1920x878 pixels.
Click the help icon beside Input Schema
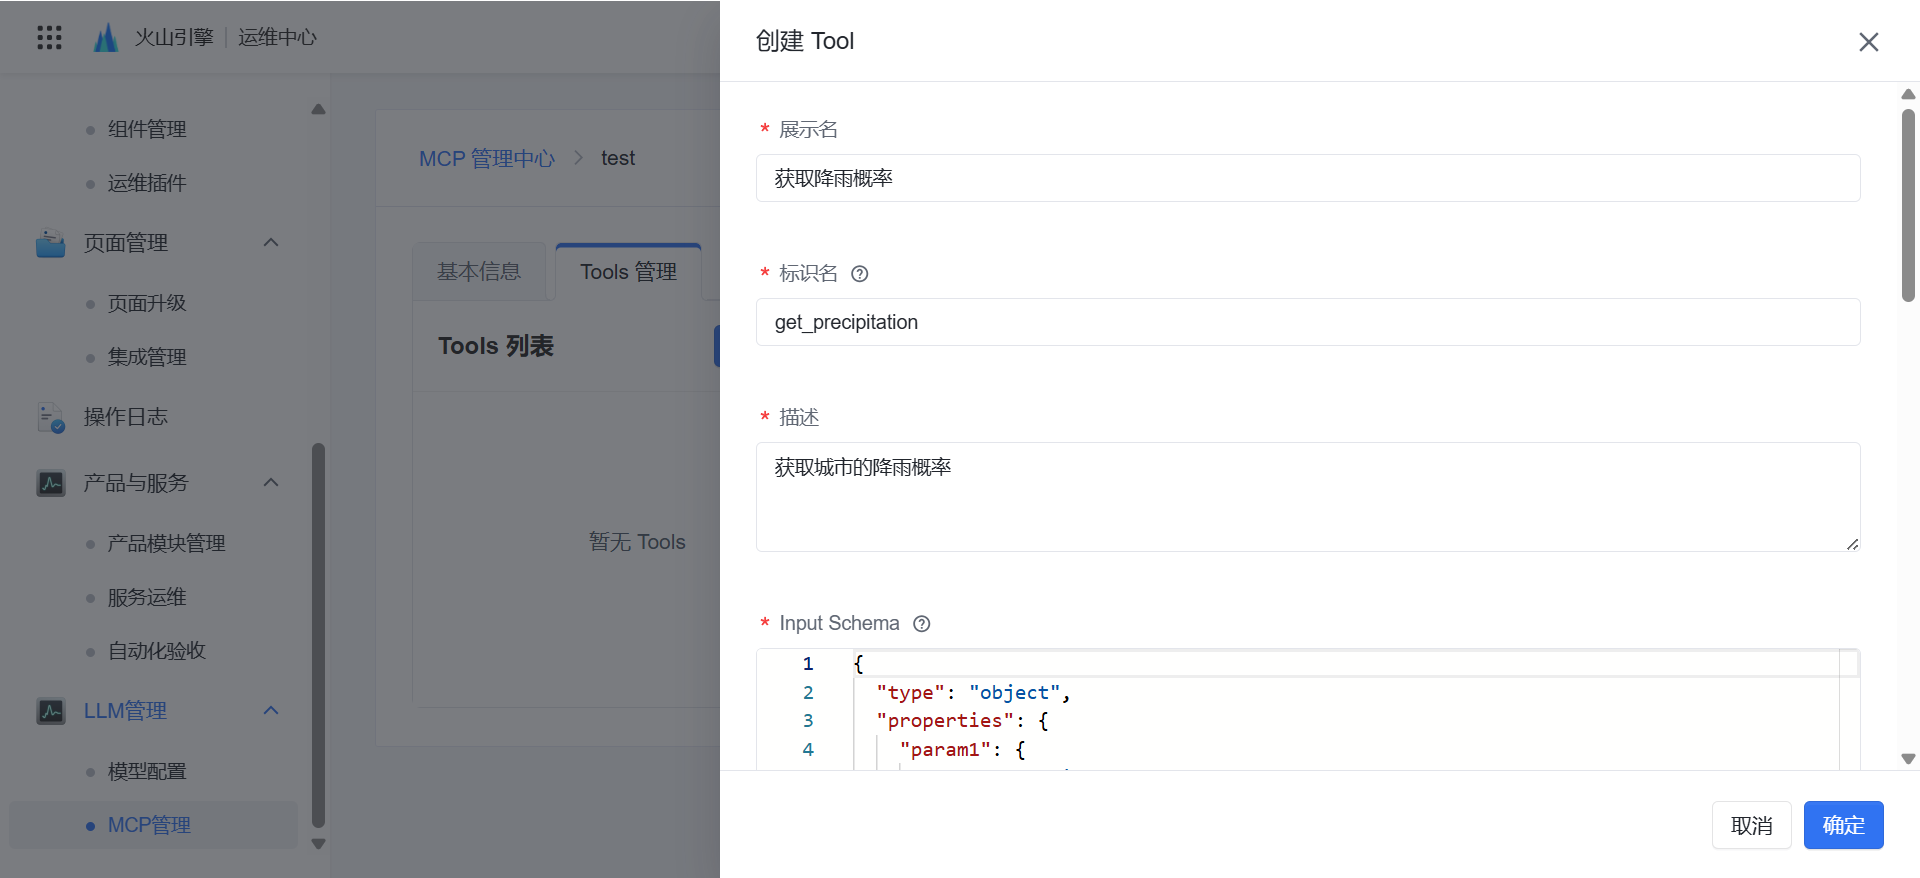921,624
